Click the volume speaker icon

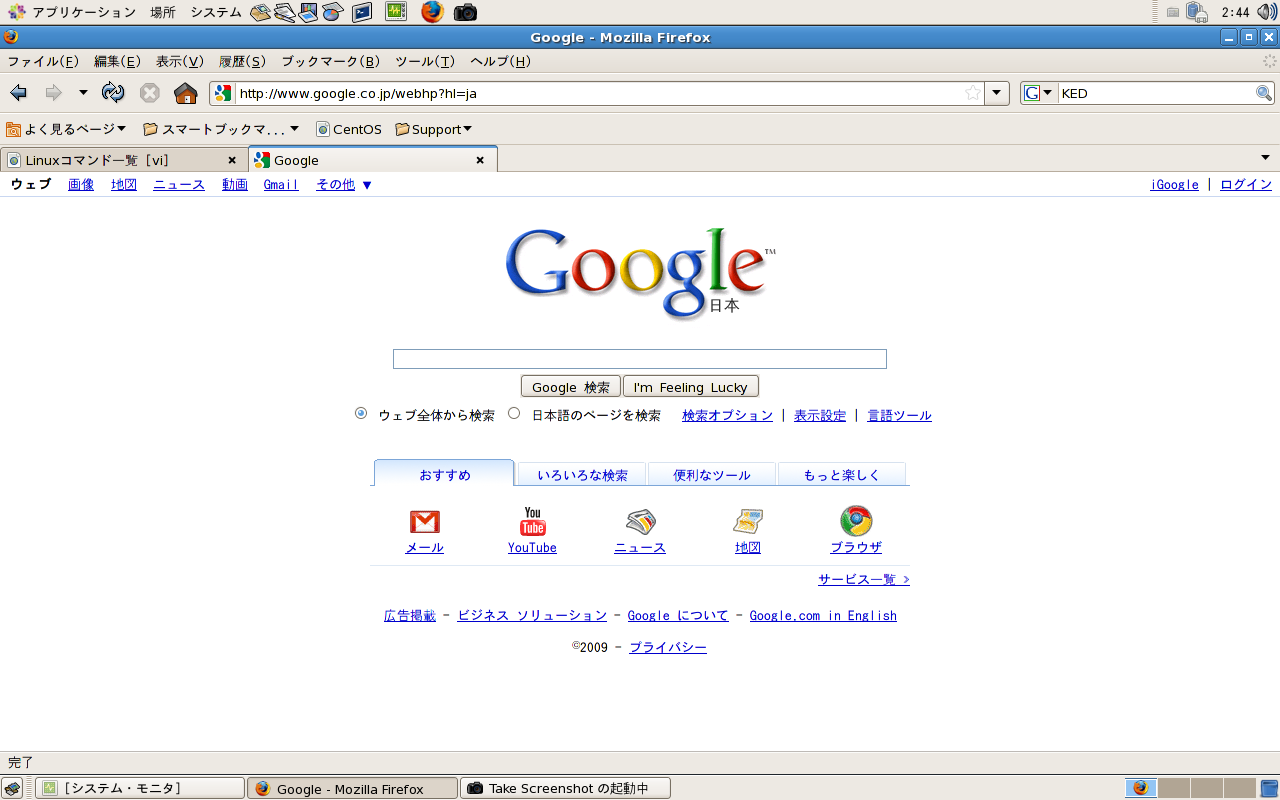point(1266,12)
